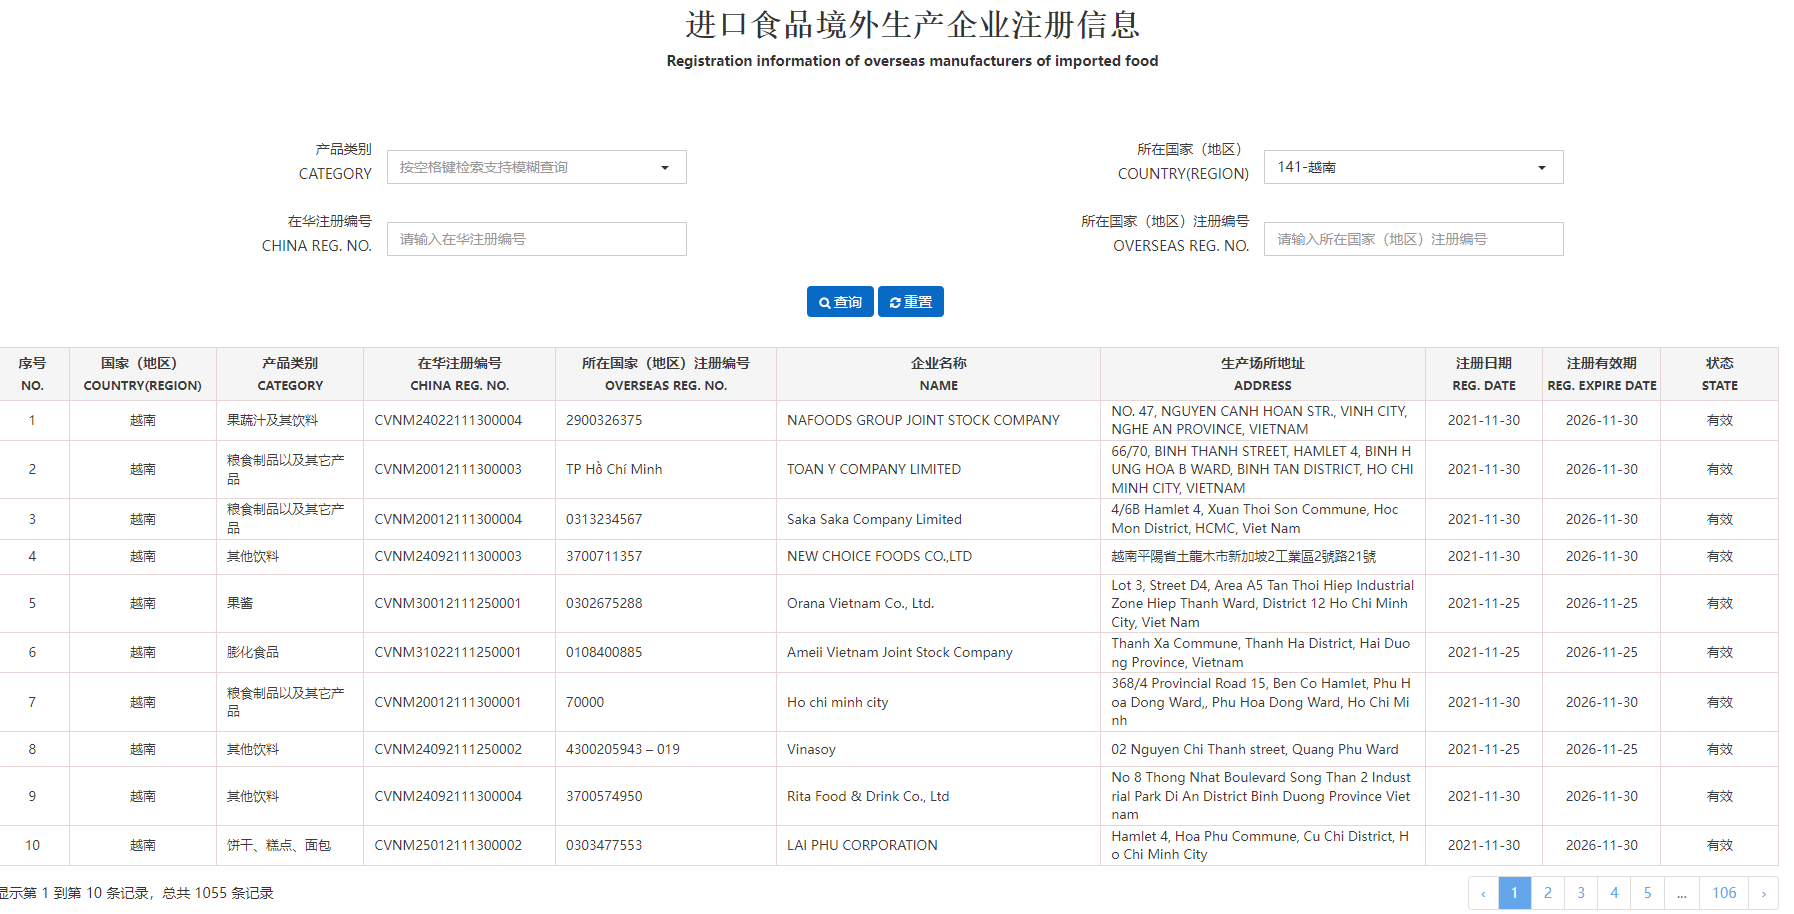Screen dimensions: 1794x914
Task: Select registration number CVNM30012111250001 cell
Action: [x=448, y=604]
